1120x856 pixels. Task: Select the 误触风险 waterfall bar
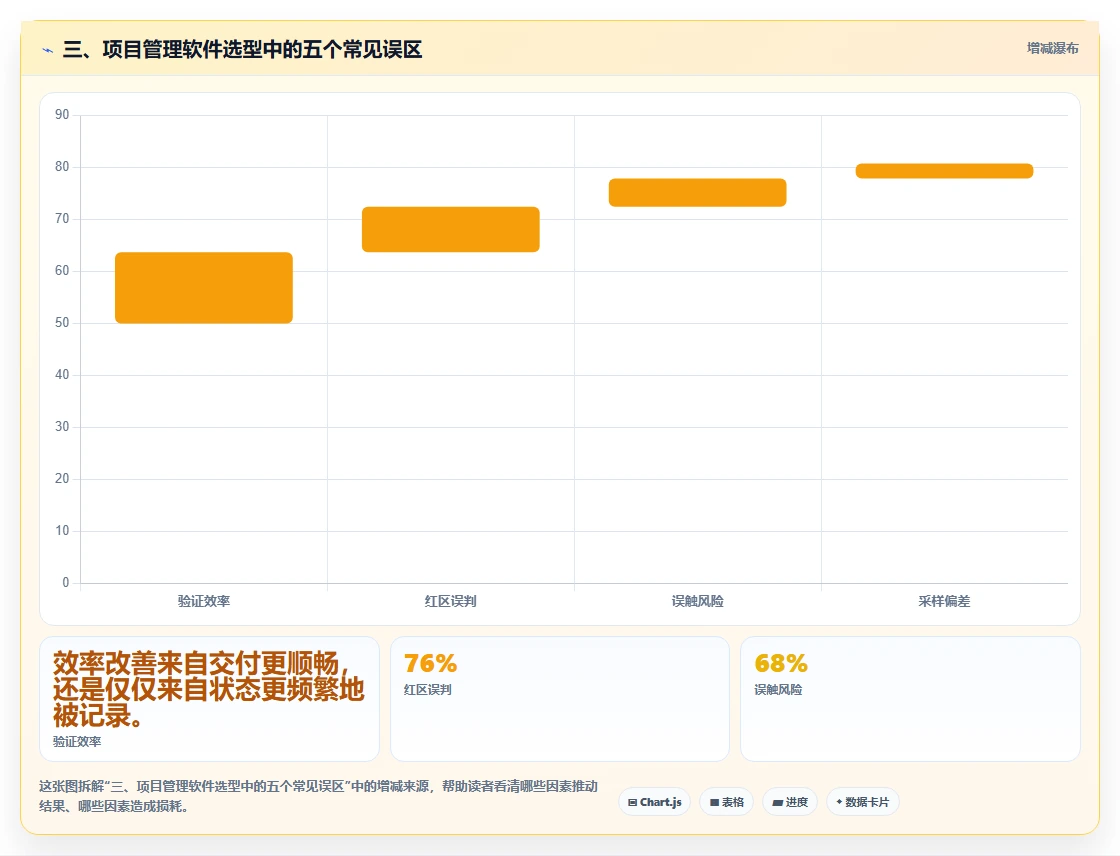(698, 193)
